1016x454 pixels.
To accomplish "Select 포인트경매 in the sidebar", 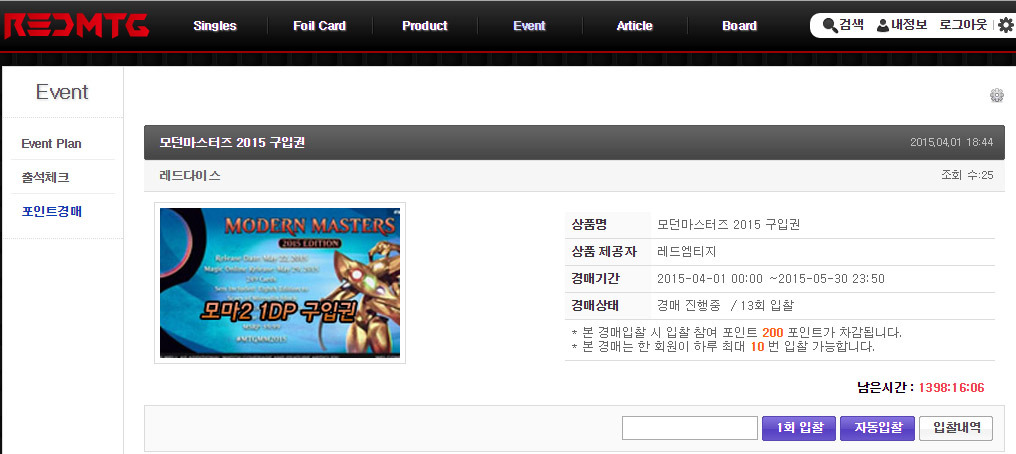I will [51, 211].
